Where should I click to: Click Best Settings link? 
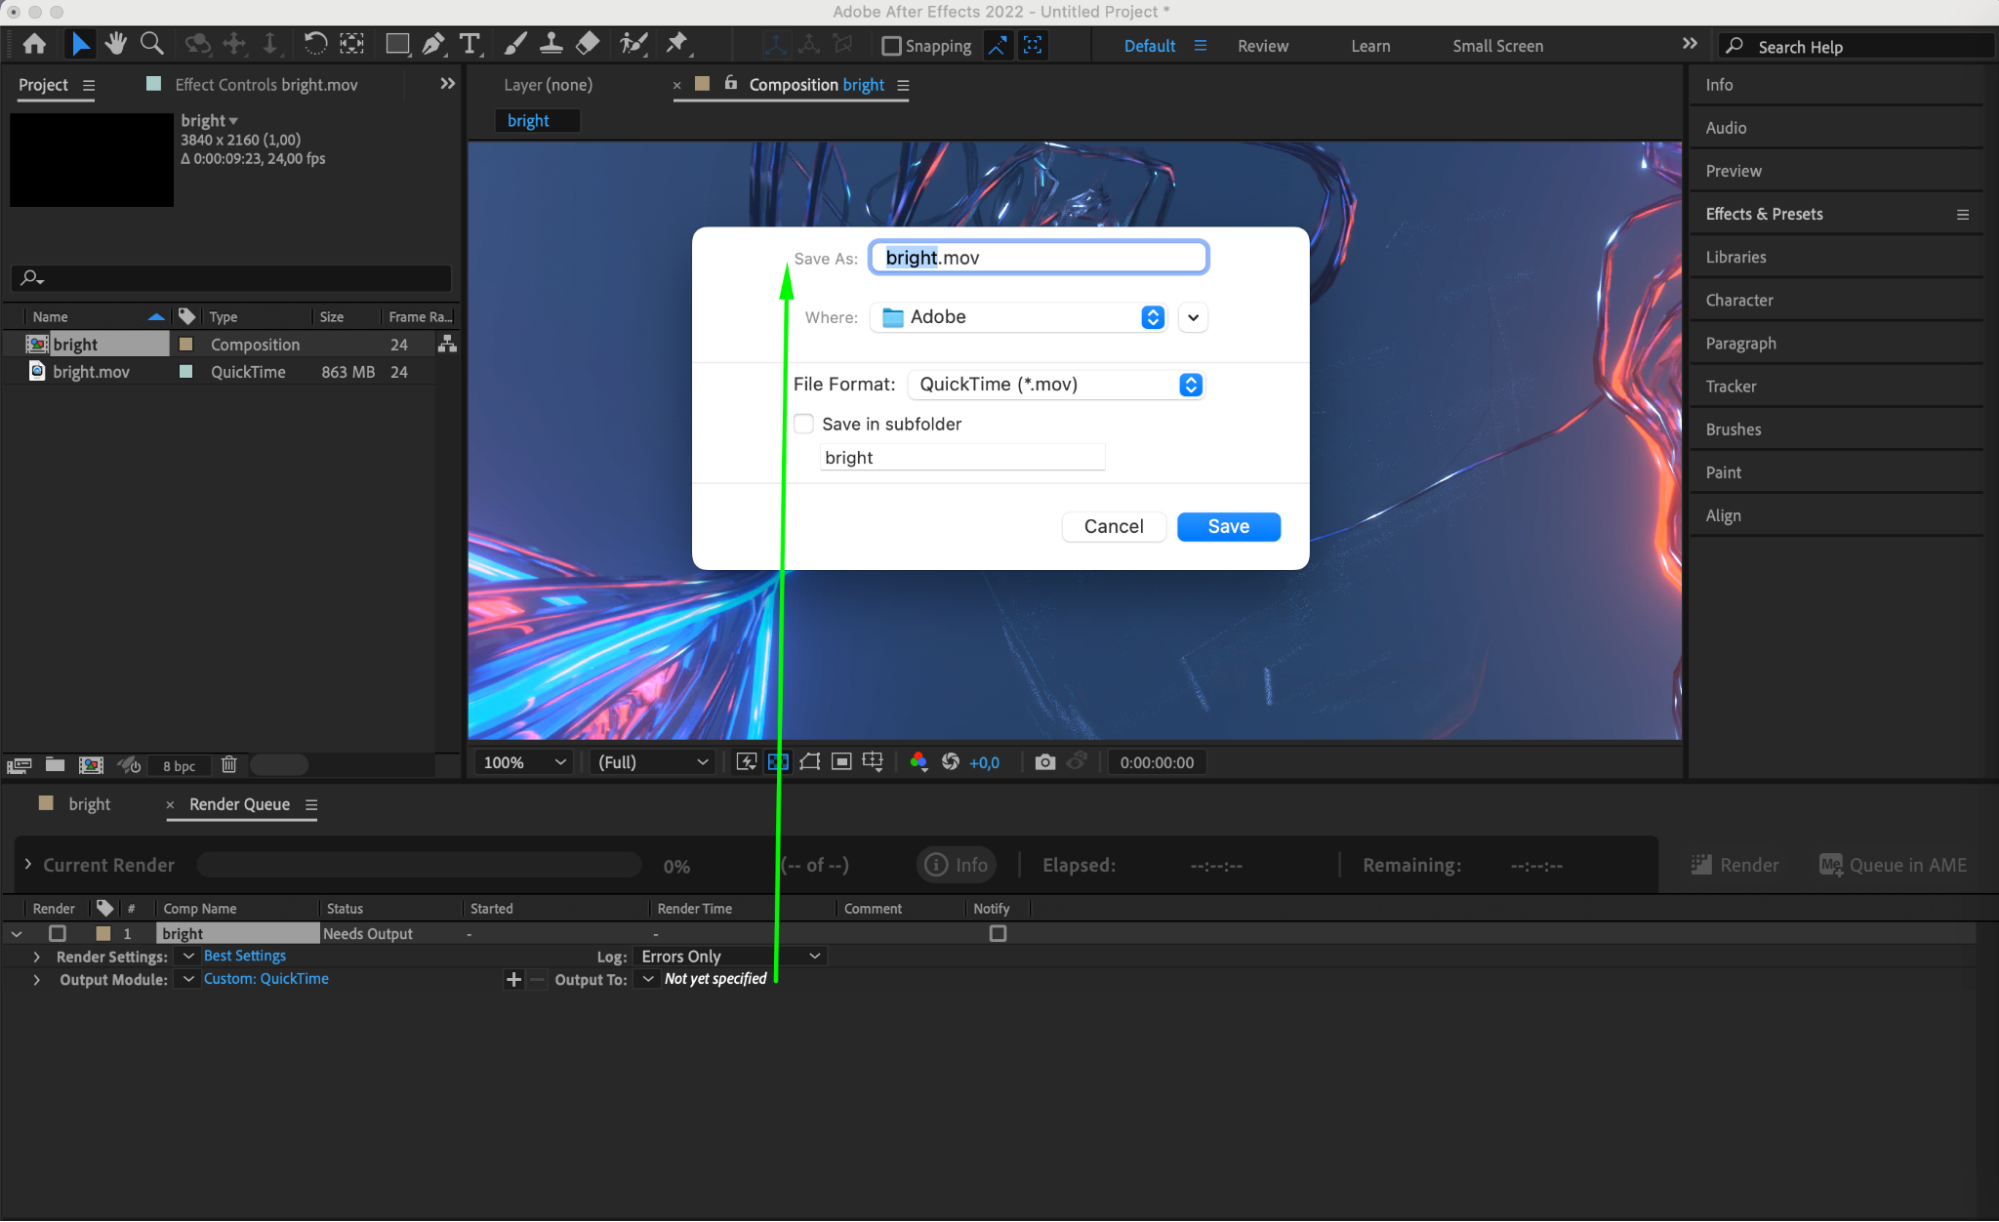coord(245,956)
